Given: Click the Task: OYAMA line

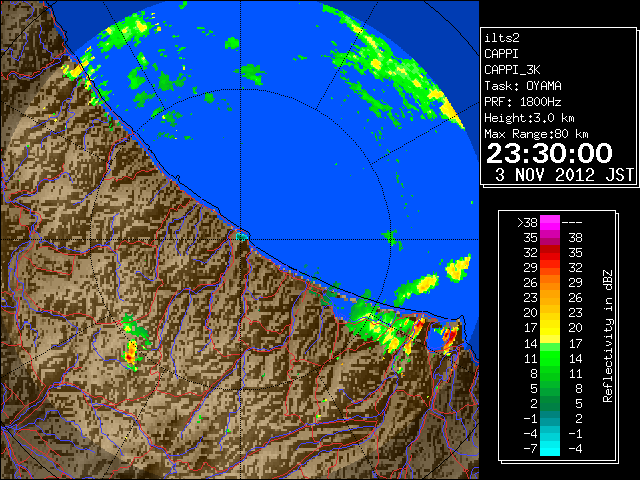Looking at the screenshot, I should click(x=523, y=86).
